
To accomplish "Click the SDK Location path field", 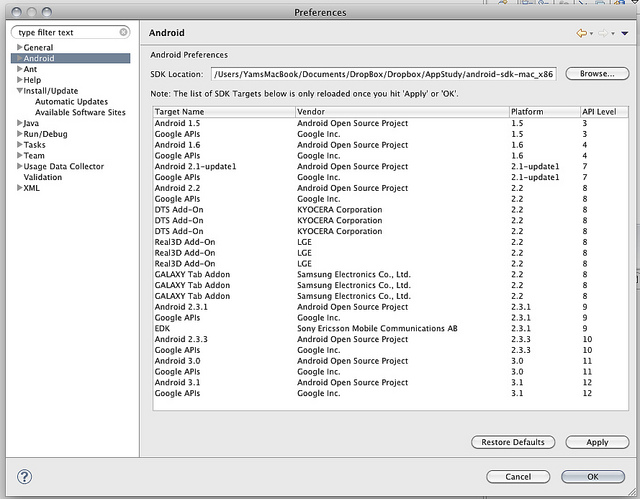I will pos(384,74).
